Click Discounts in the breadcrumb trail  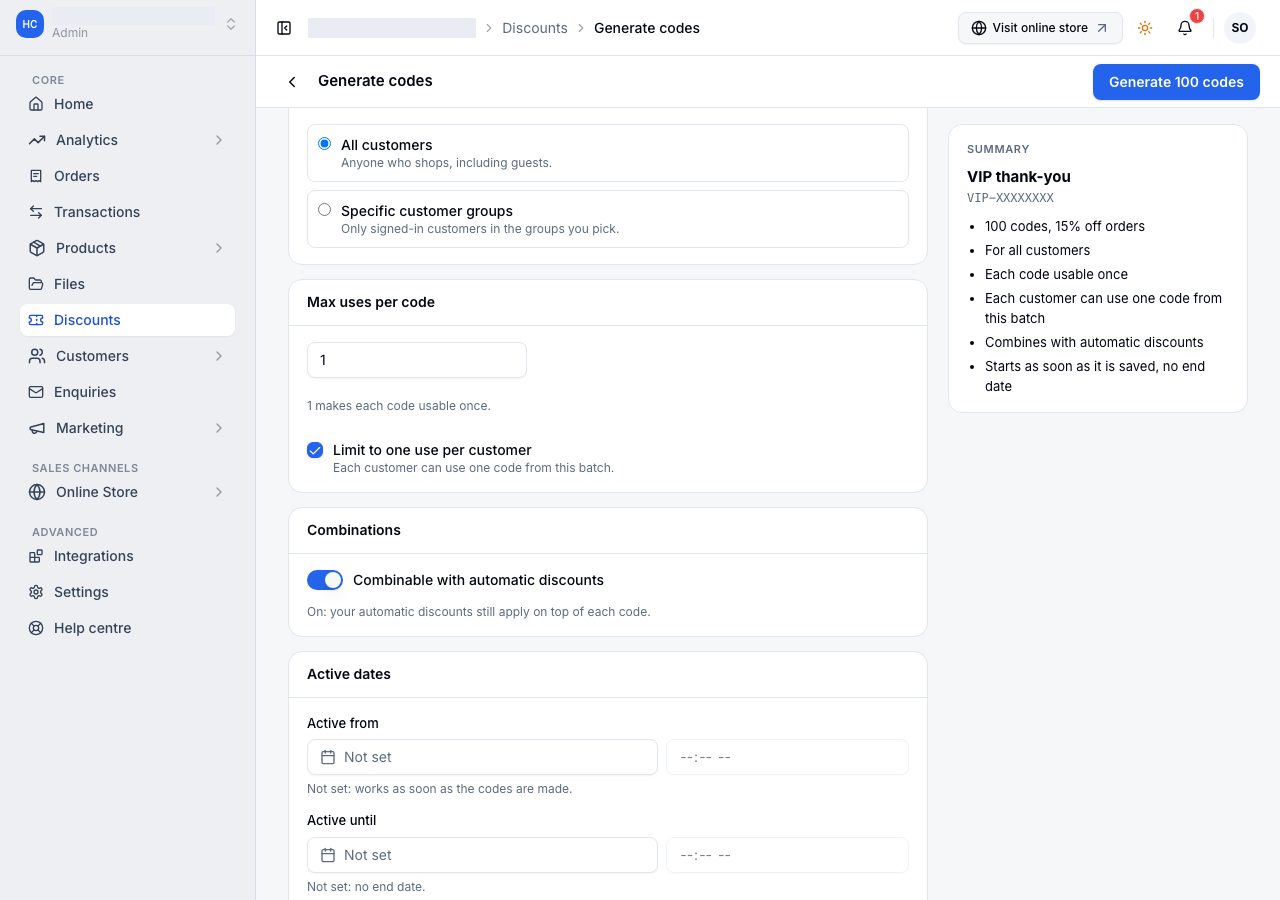[535, 28]
